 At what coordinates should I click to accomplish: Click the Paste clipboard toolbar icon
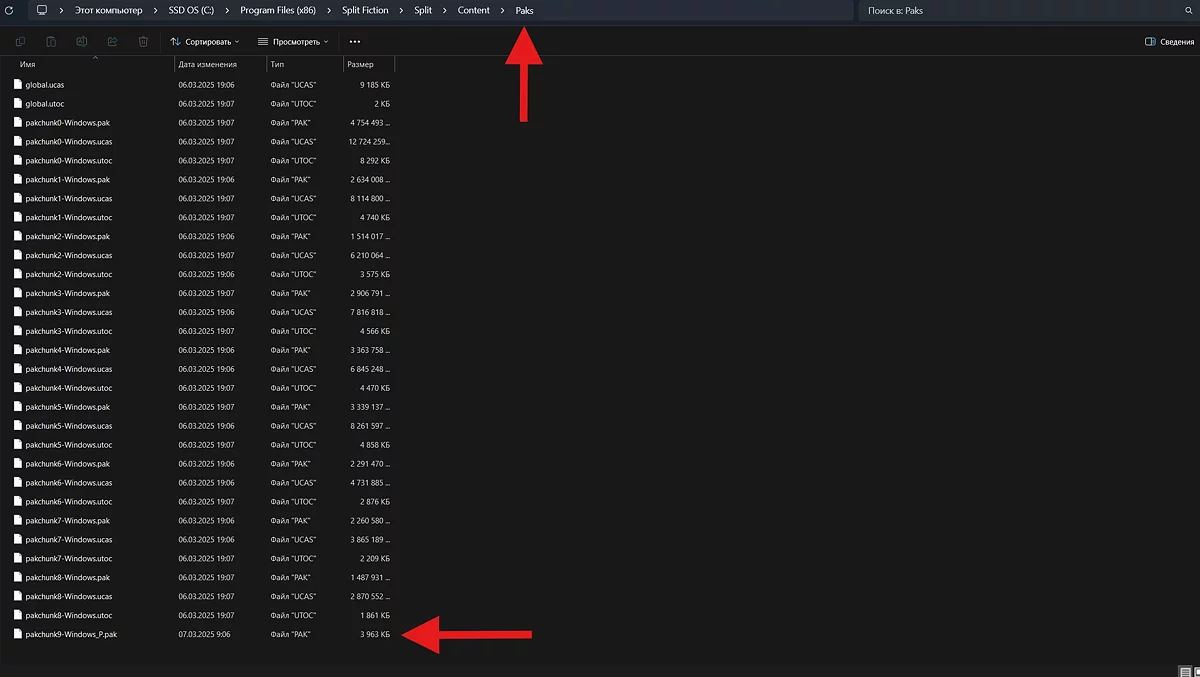(51, 42)
